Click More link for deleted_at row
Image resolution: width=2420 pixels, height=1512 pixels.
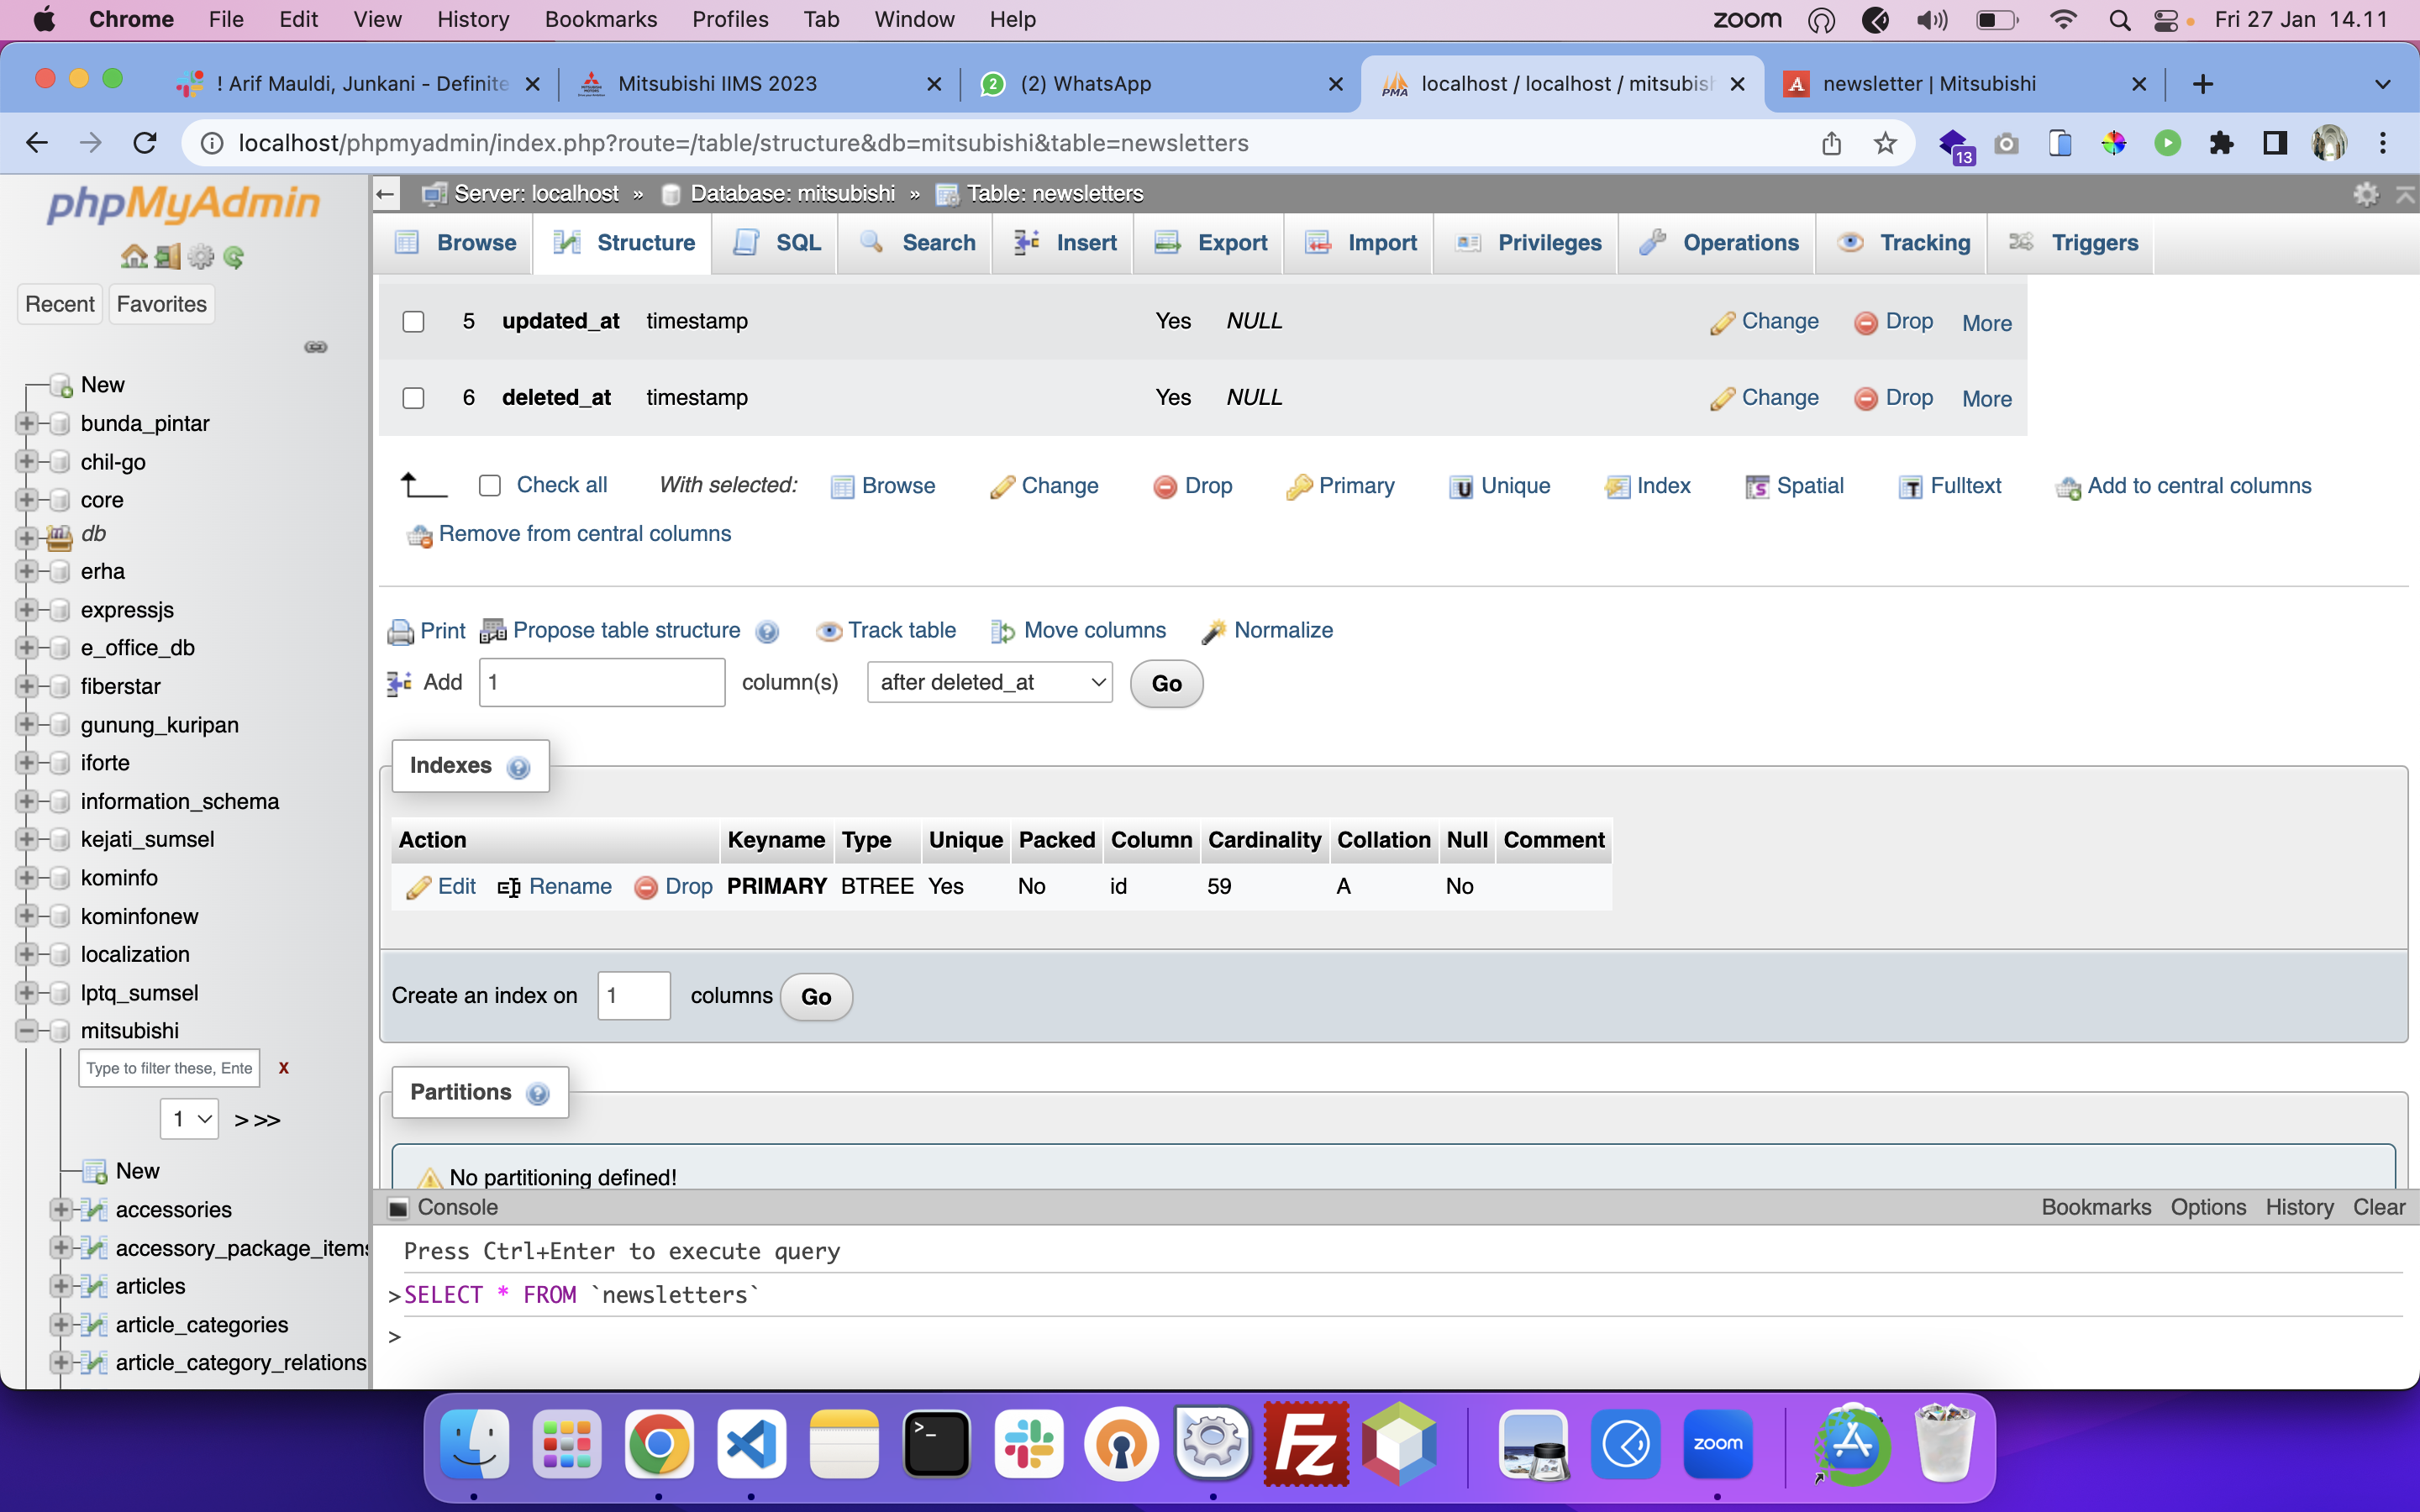[1987, 399]
